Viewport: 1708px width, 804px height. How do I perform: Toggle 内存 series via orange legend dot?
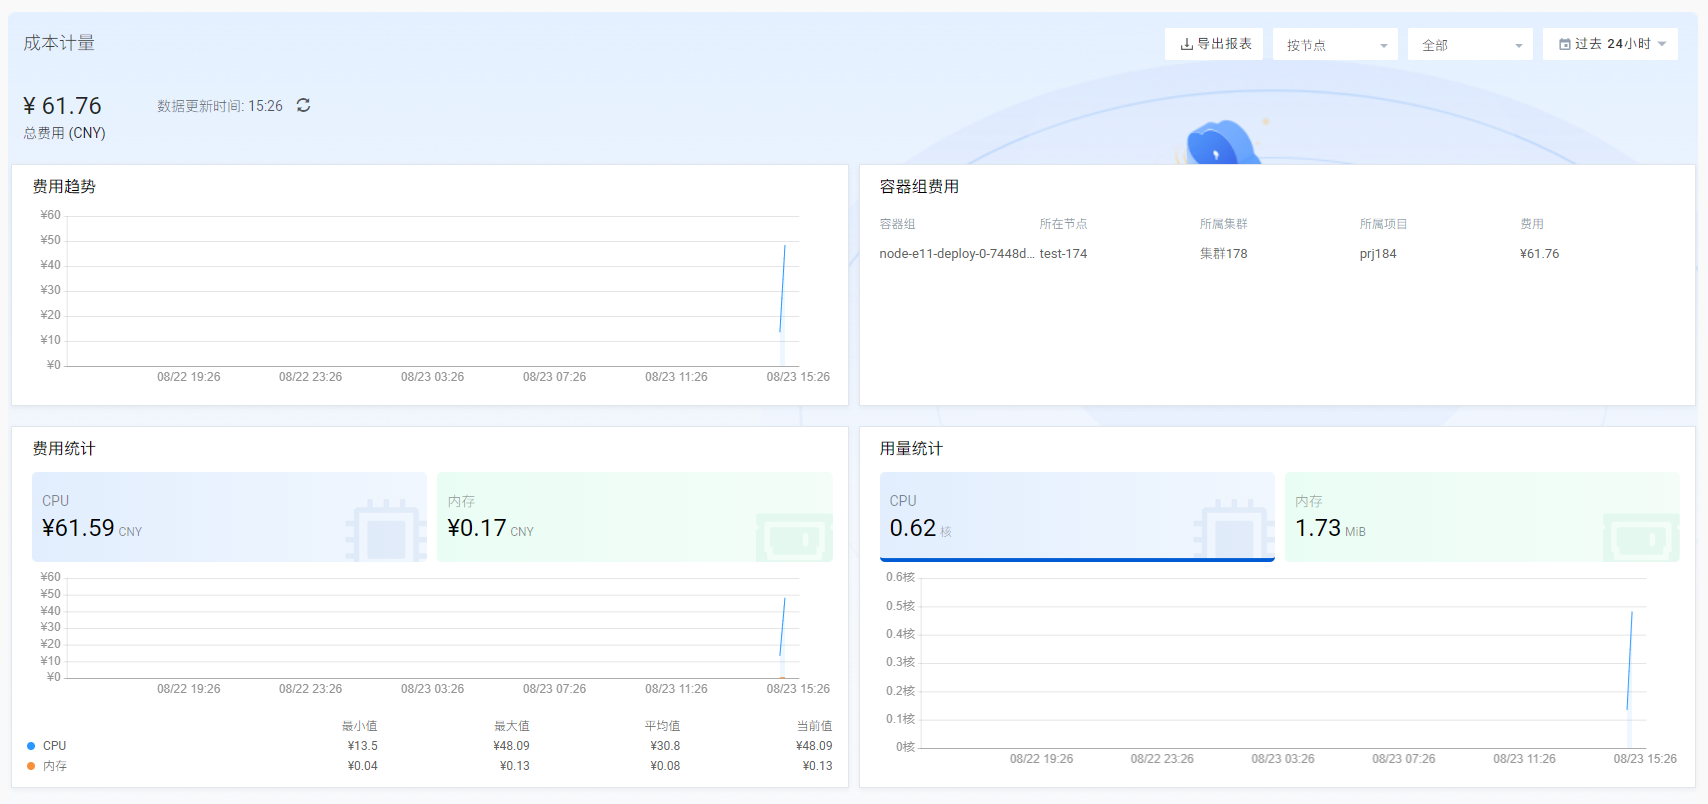(x=31, y=766)
